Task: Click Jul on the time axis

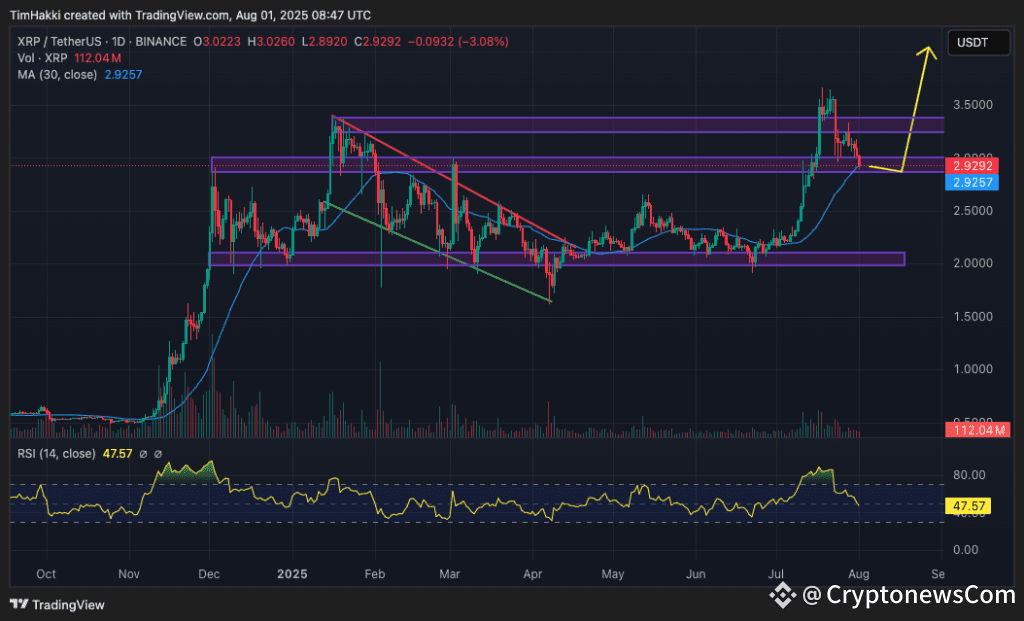Action: pyautogui.click(x=776, y=574)
